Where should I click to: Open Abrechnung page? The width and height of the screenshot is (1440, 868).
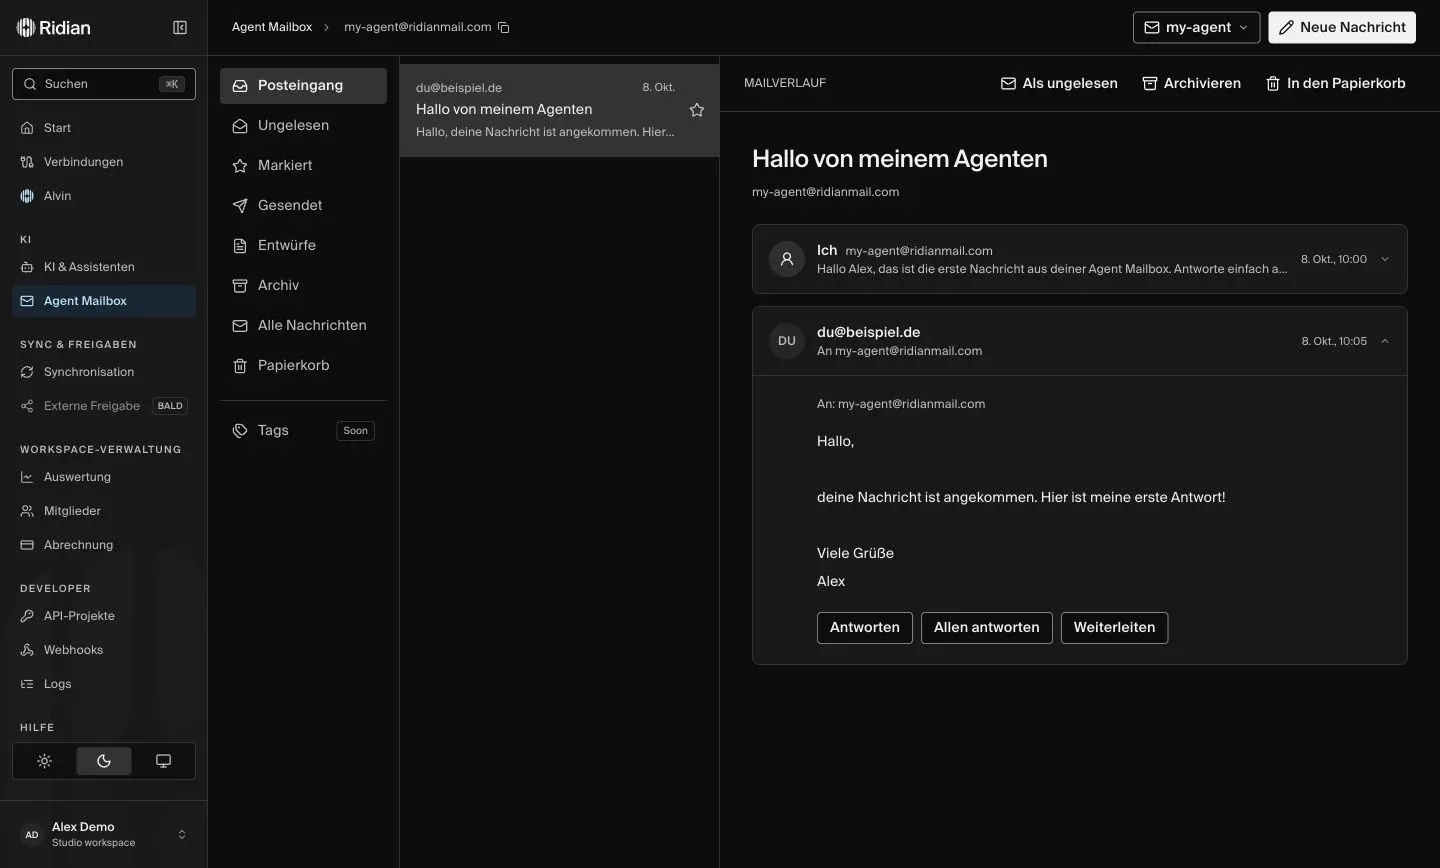104,545
